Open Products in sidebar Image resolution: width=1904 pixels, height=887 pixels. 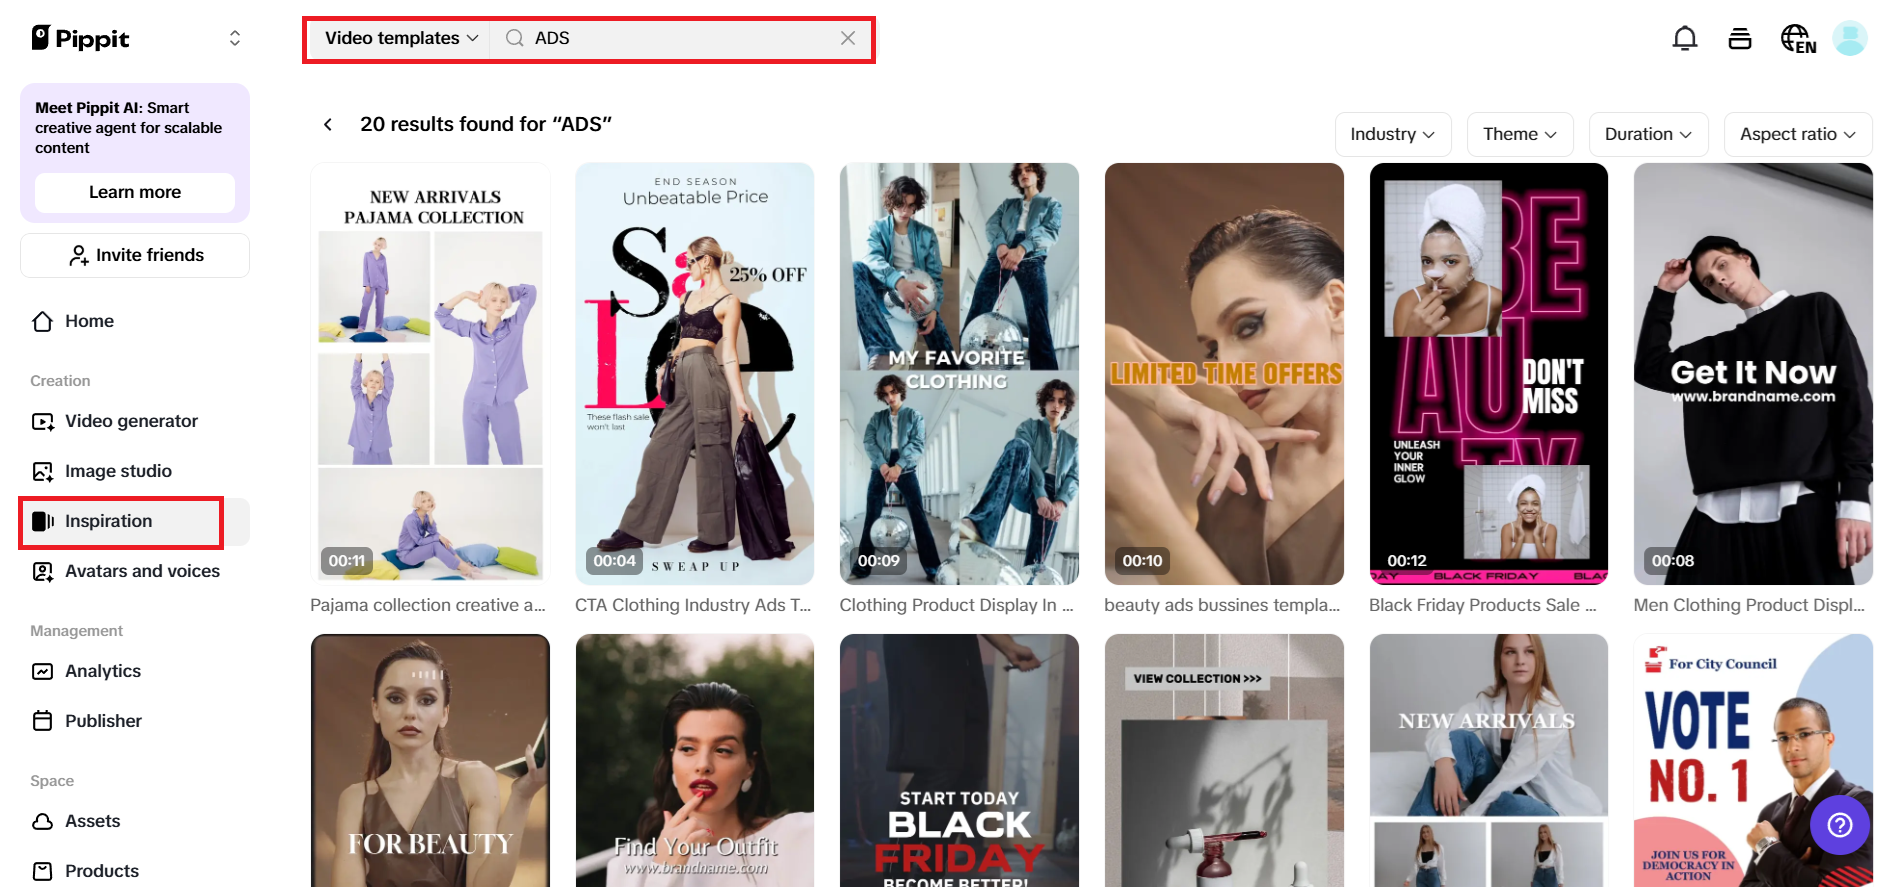click(135, 871)
